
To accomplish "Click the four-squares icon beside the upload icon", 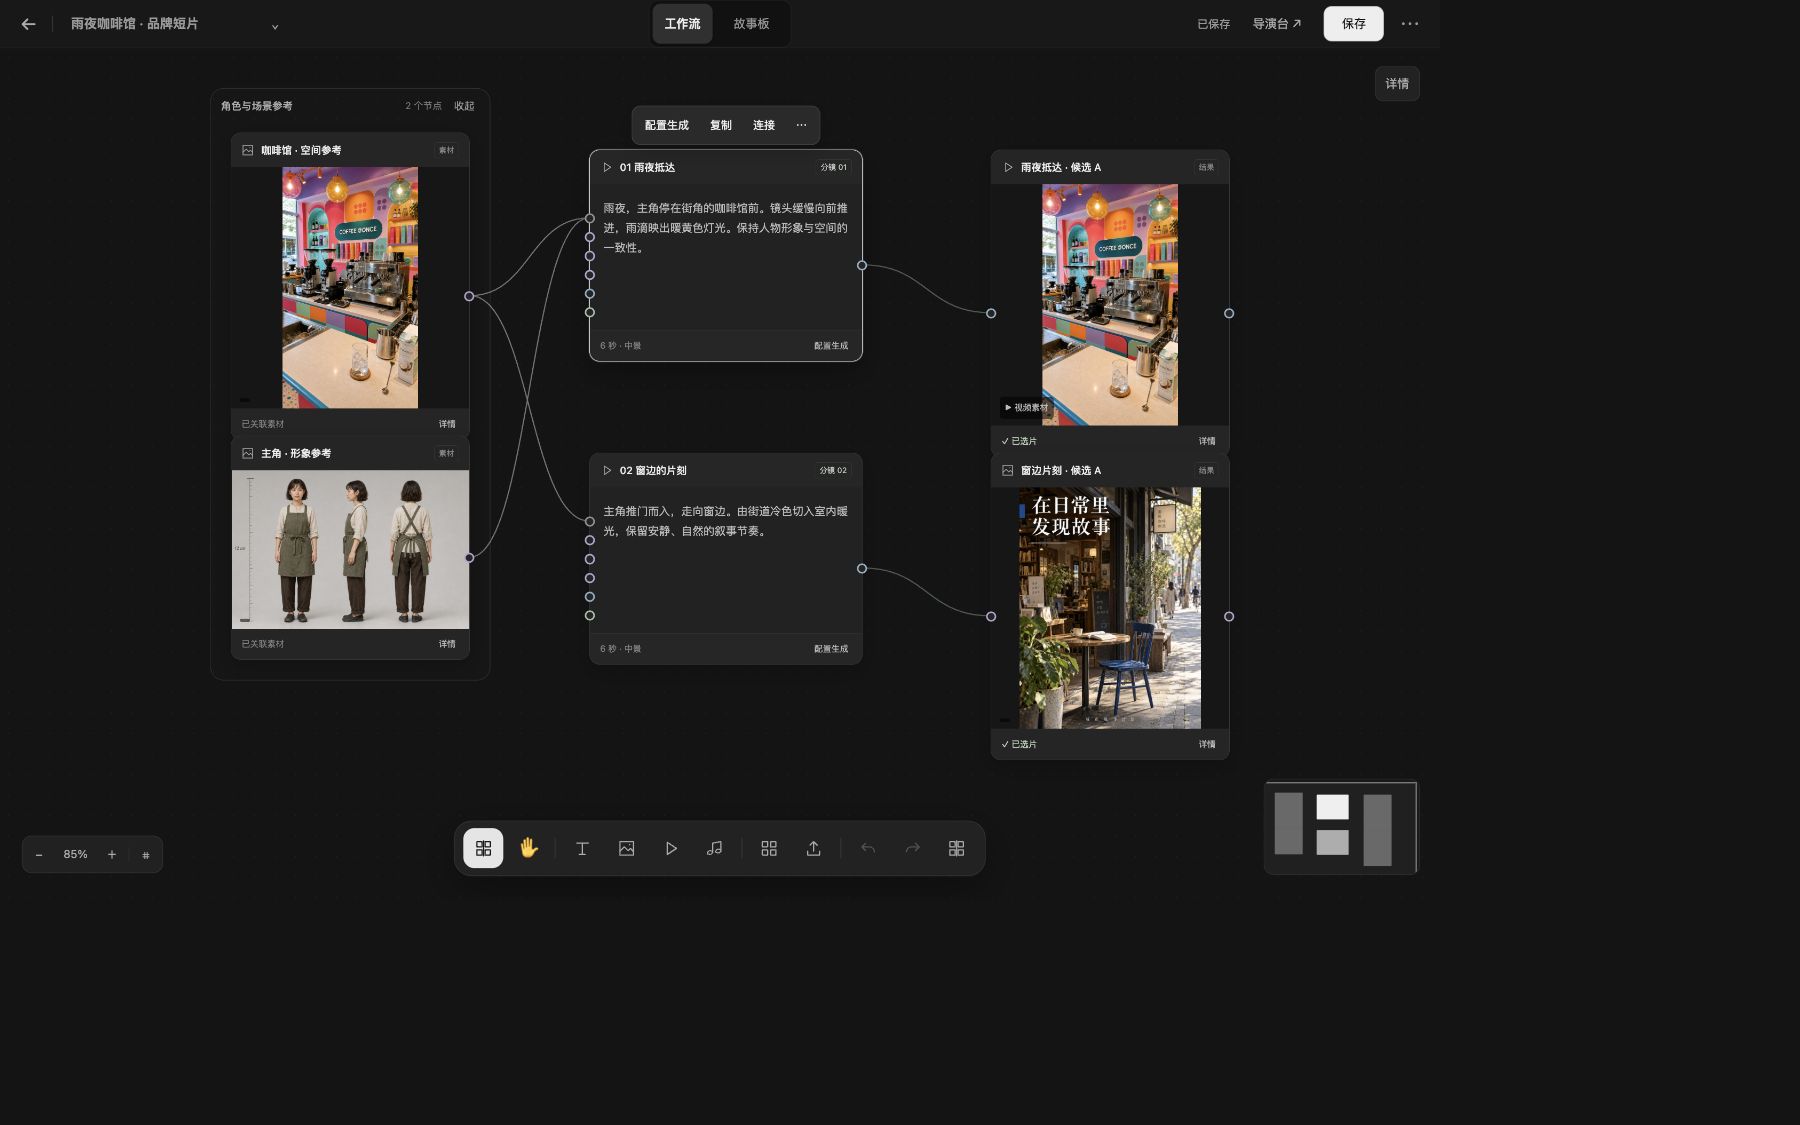I will pos(769,848).
